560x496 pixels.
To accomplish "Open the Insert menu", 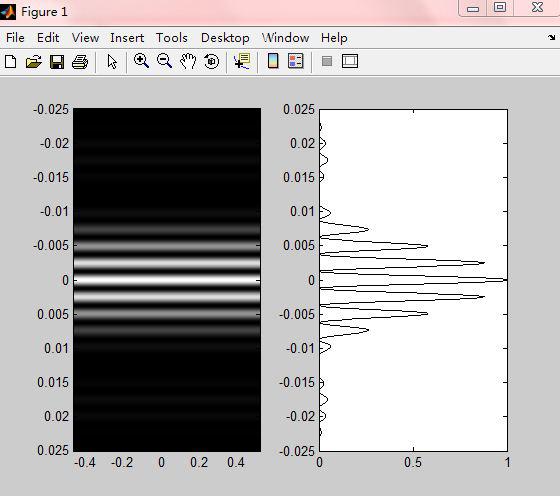I will tap(127, 37).
